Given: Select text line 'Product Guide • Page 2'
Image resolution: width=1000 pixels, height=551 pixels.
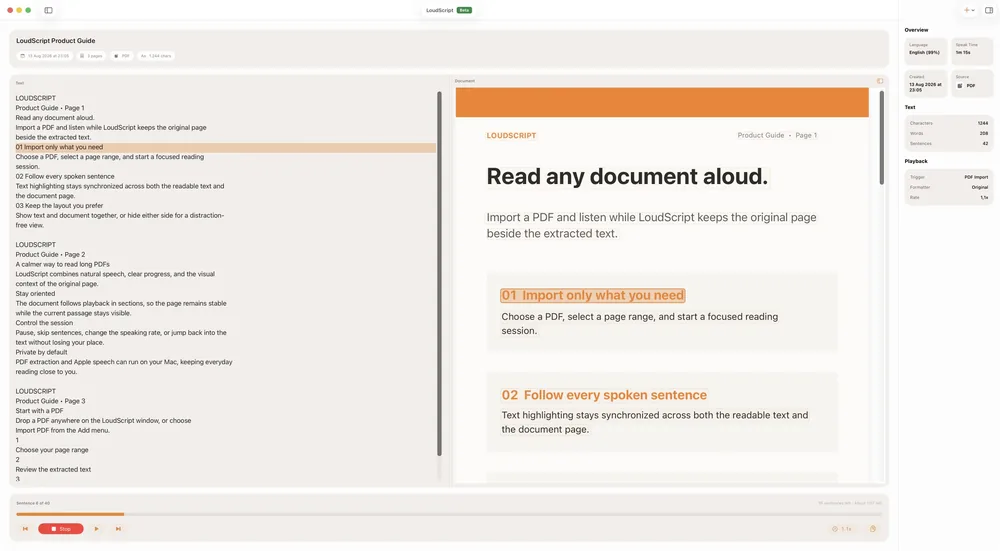Looking at the screenshot, I should [50, 254].
